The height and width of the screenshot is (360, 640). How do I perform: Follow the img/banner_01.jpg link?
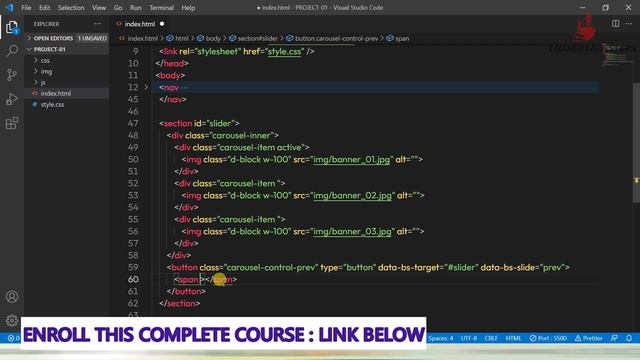pos(351,160)
